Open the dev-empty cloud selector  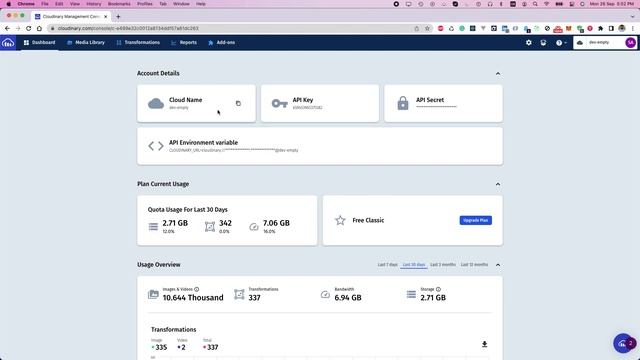coord(598,42)
